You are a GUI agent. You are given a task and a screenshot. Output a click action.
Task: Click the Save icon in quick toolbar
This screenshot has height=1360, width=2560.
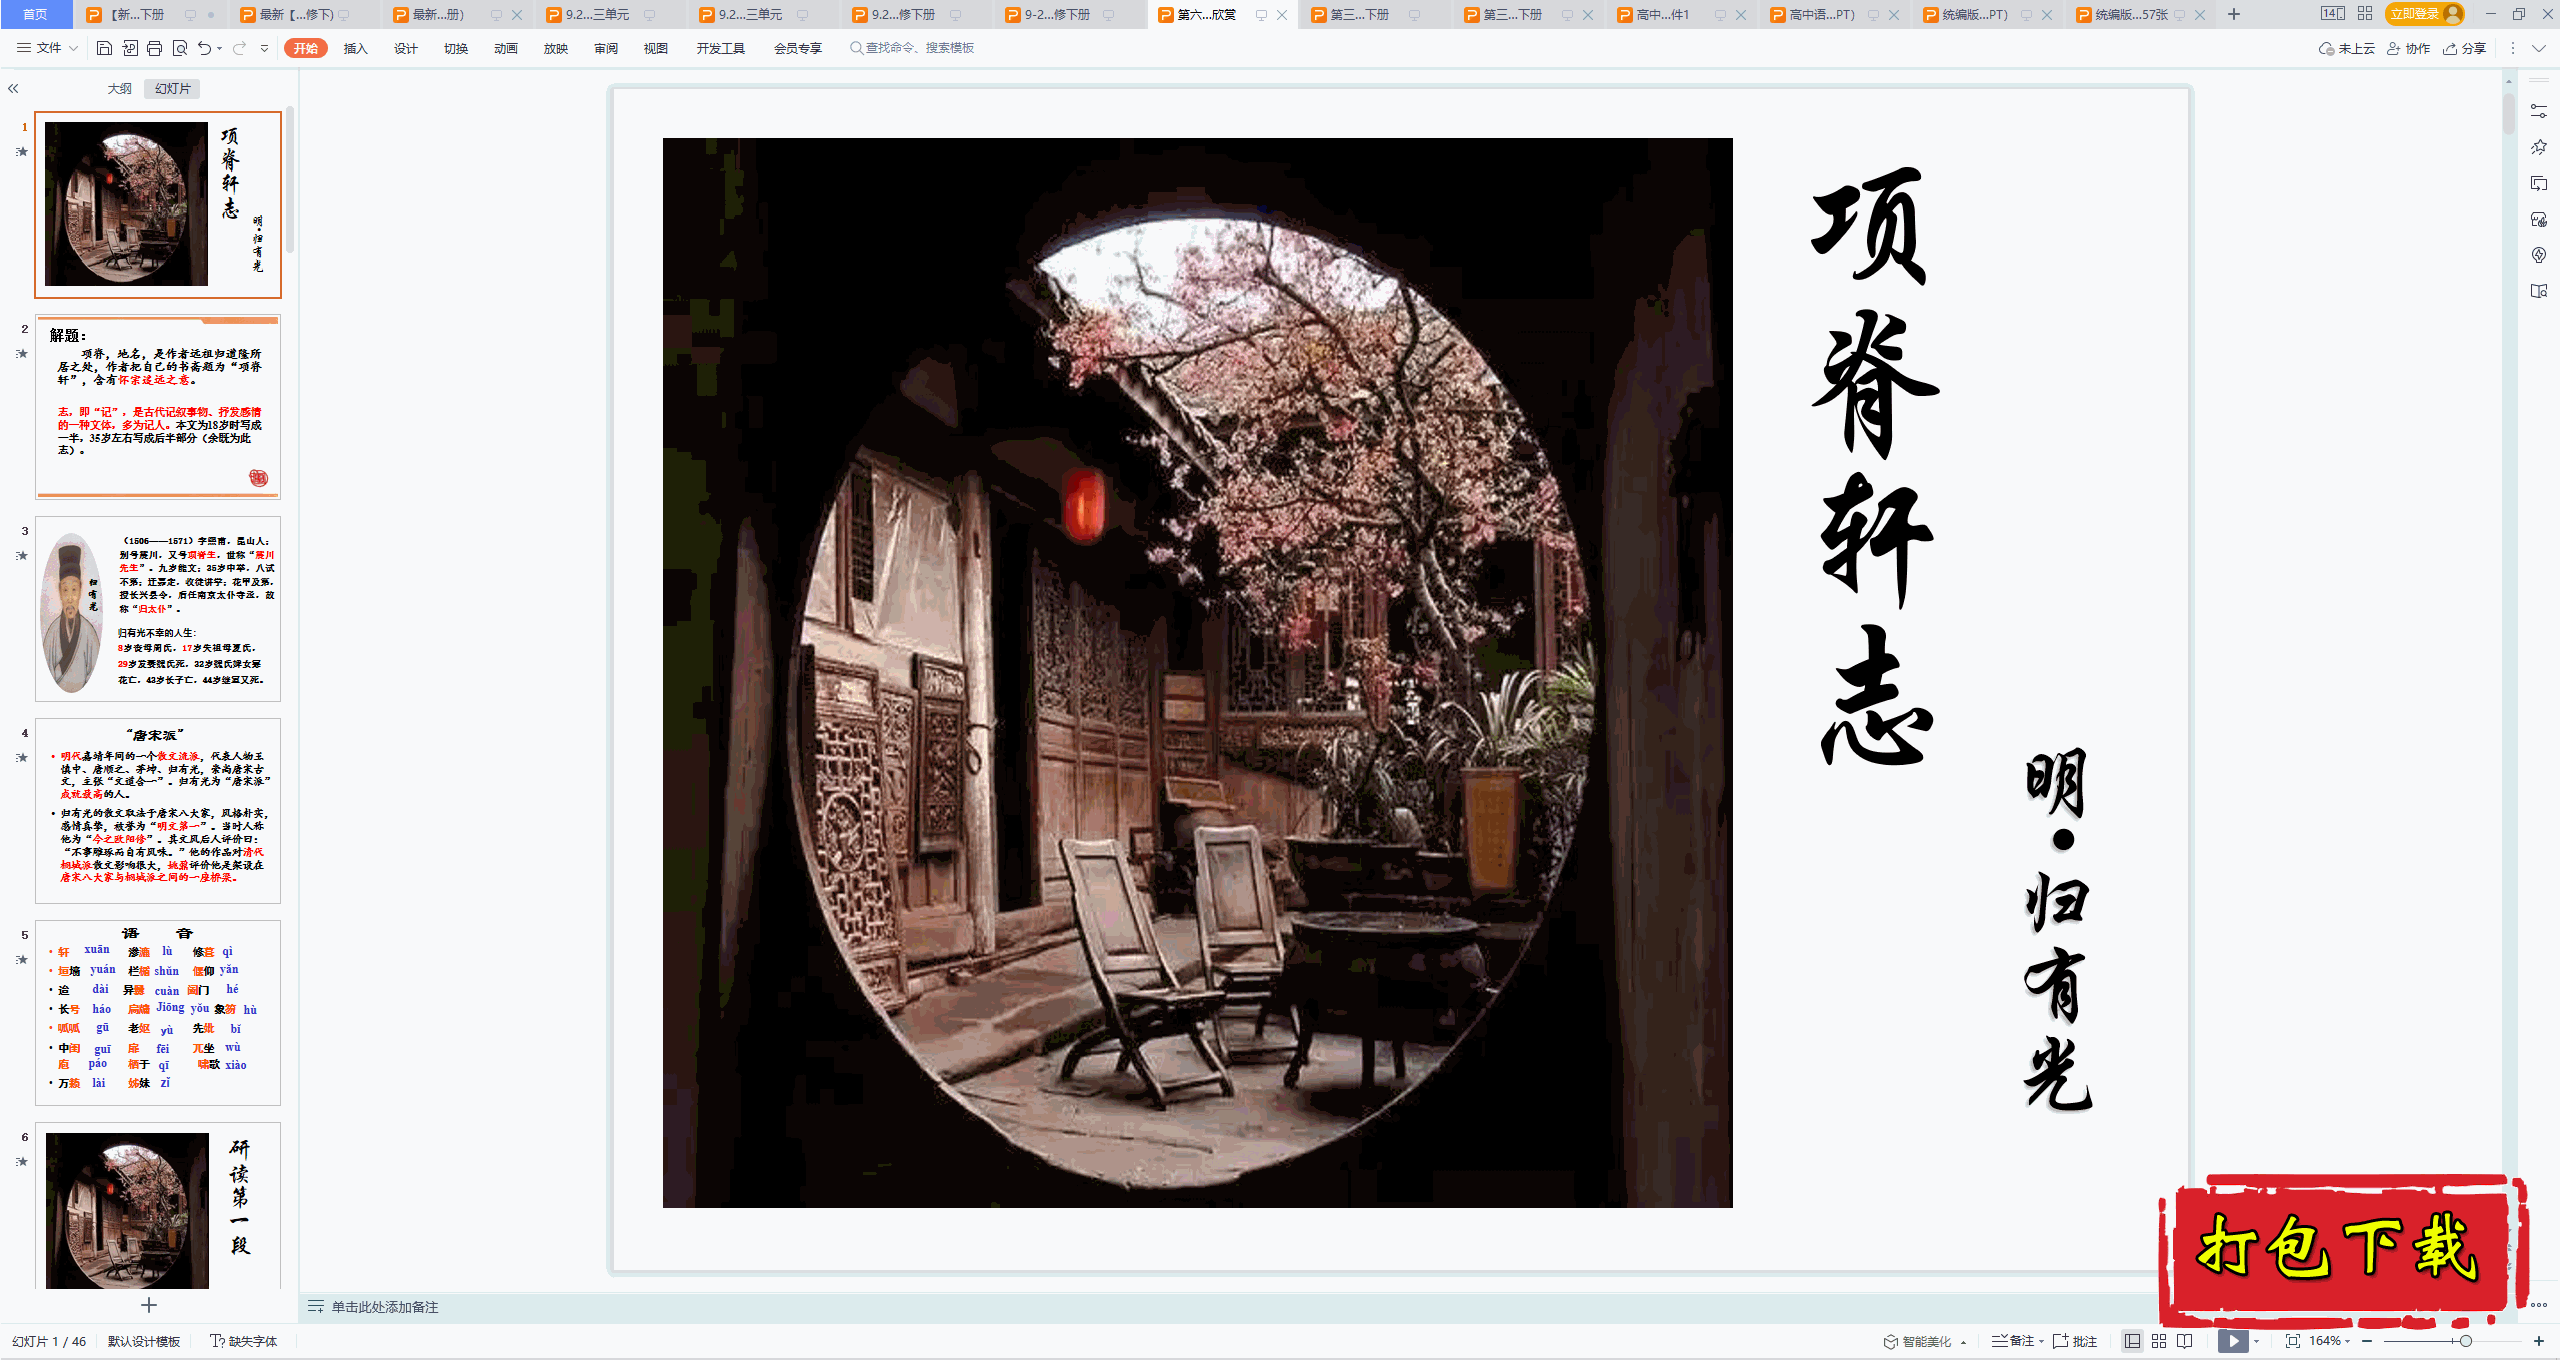click(x=104, y=48)
